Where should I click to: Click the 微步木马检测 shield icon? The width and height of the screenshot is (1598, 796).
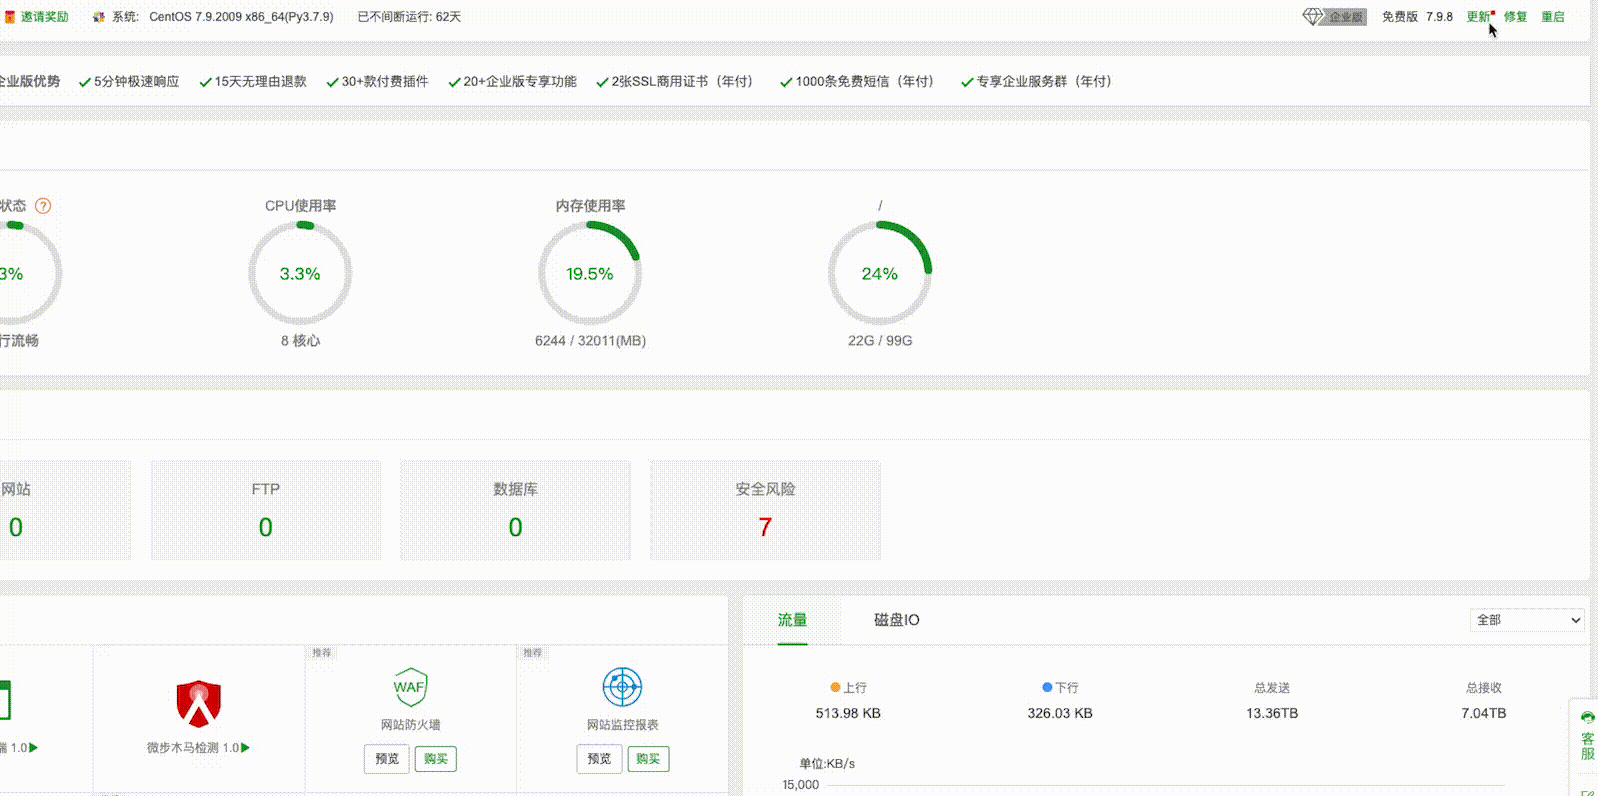199,704
